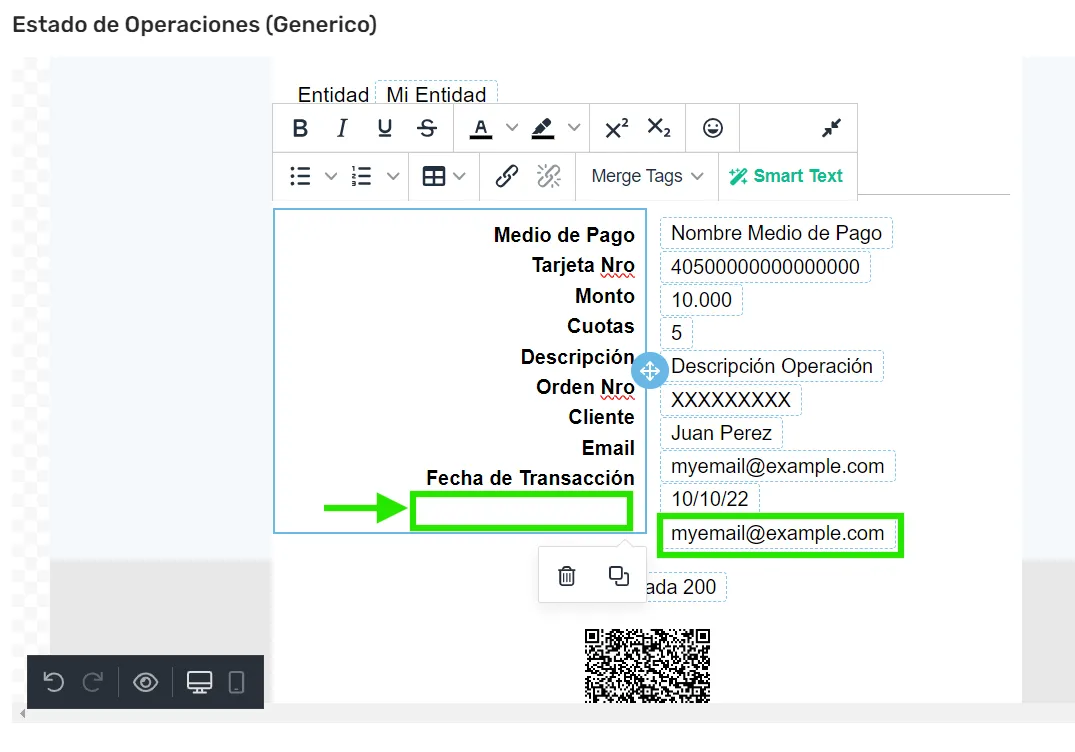Screen dimensions: 1075x752
Task: Select the Nombre Medio de Pago field
Action: (x=776, y=233)
